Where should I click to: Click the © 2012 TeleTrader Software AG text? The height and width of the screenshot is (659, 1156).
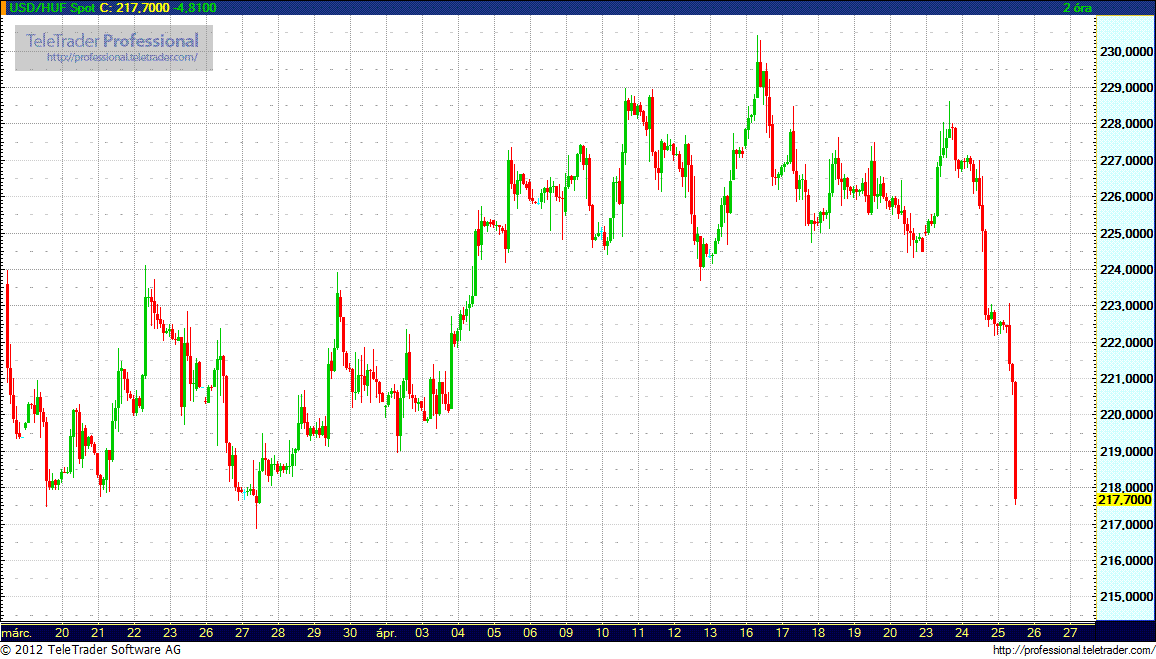pyautogui.click(x=91, y=650)
